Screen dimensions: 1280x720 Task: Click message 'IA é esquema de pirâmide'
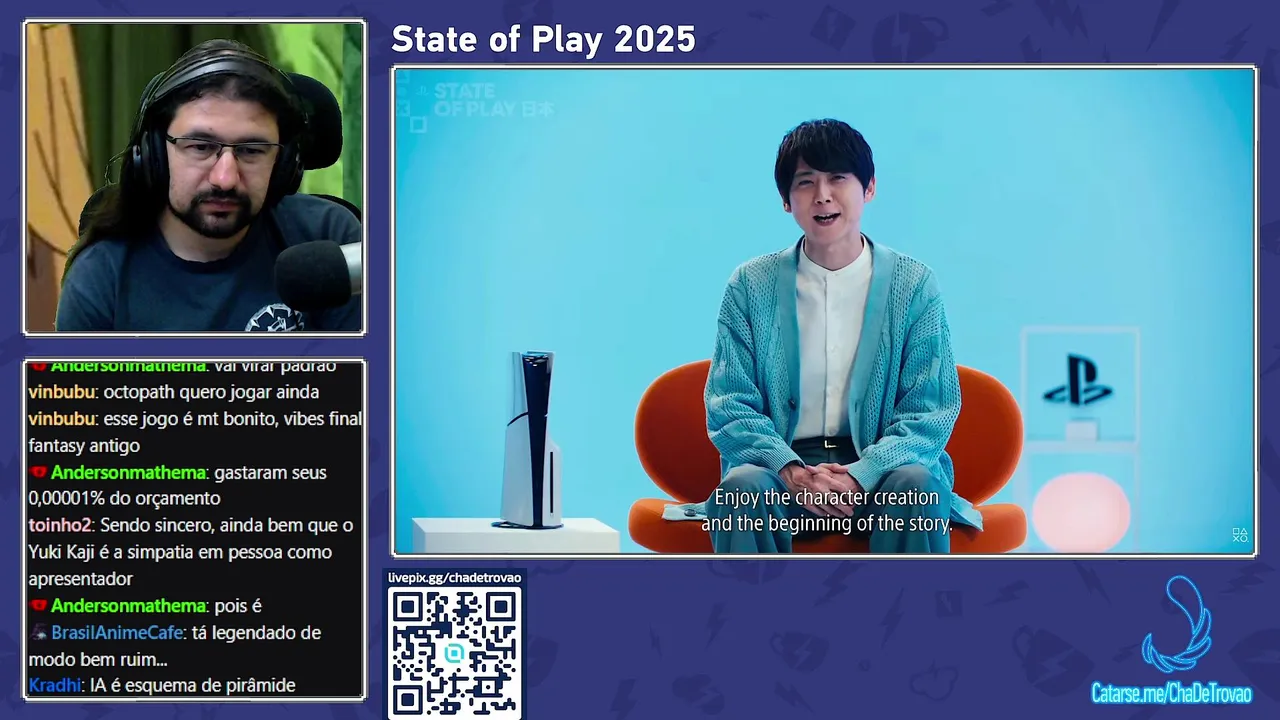coord(192,686)
